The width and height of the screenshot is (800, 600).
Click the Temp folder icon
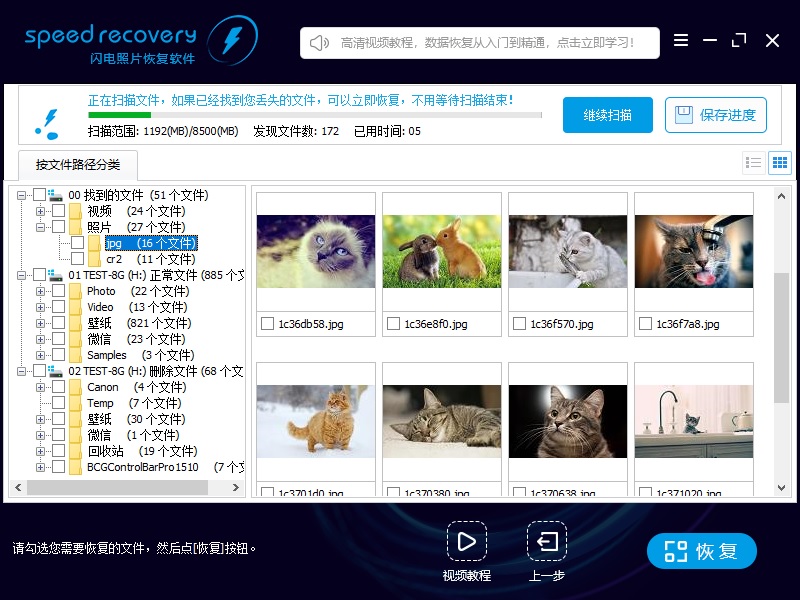(76, 403)
